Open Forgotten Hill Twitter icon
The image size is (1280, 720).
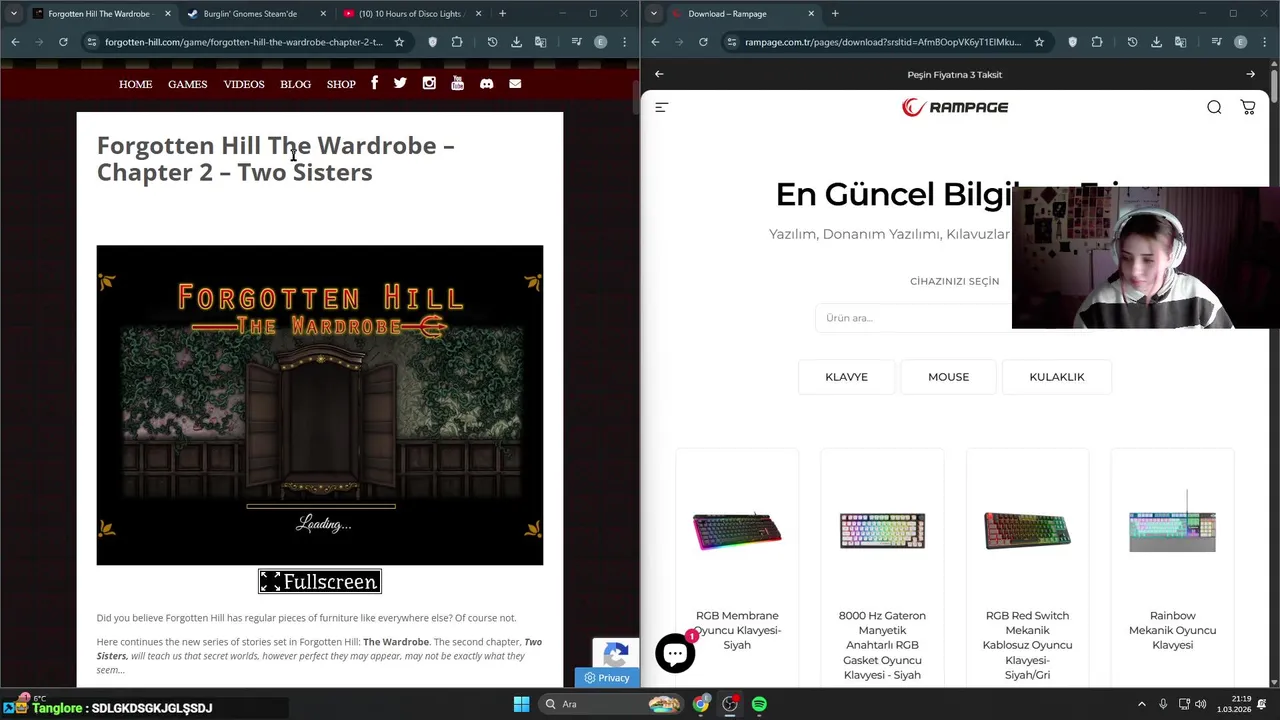coord(400,83)
